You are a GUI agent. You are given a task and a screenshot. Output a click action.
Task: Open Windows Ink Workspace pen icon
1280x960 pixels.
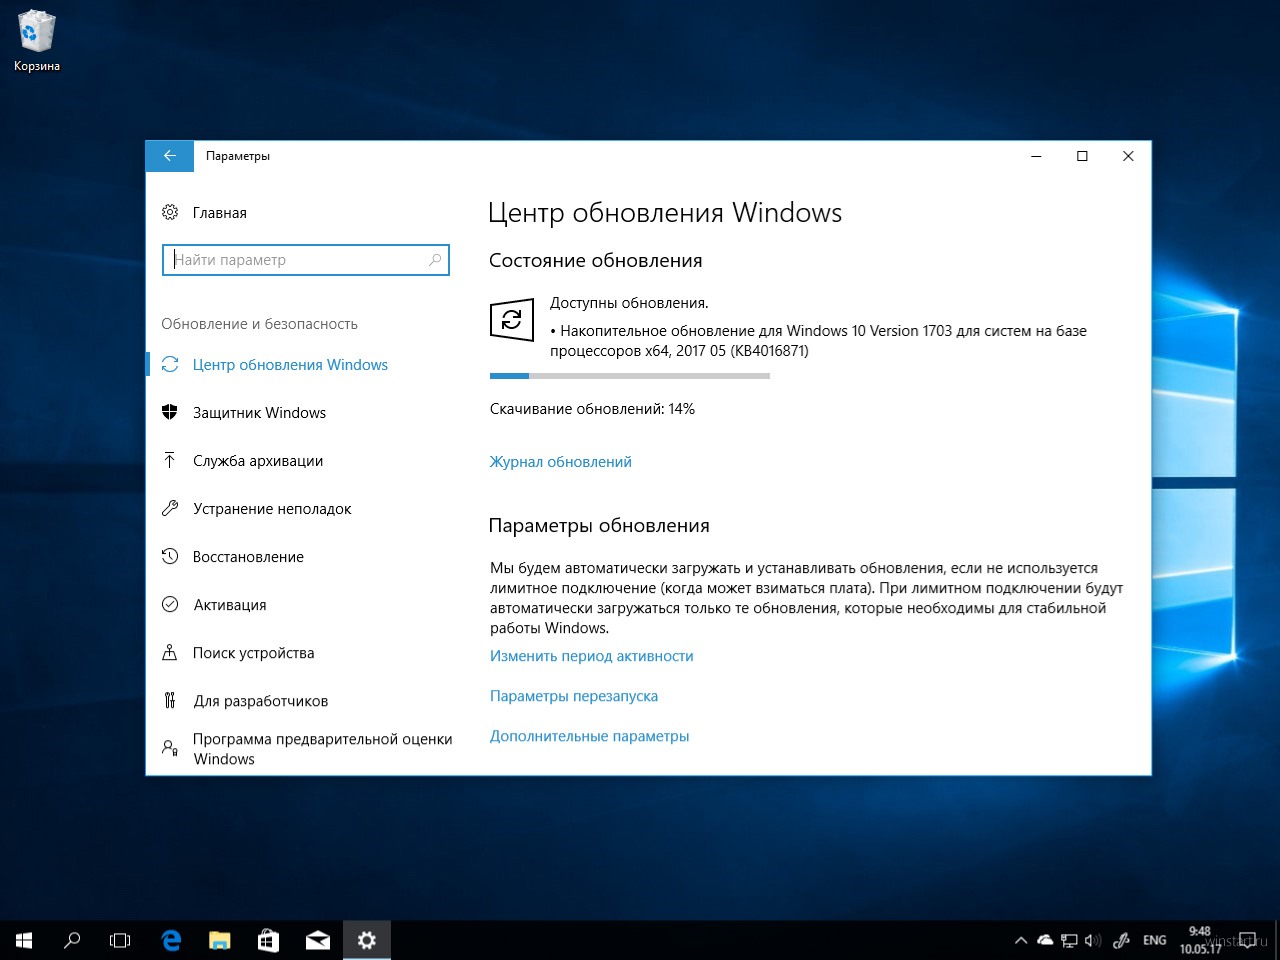[1122, 940]
